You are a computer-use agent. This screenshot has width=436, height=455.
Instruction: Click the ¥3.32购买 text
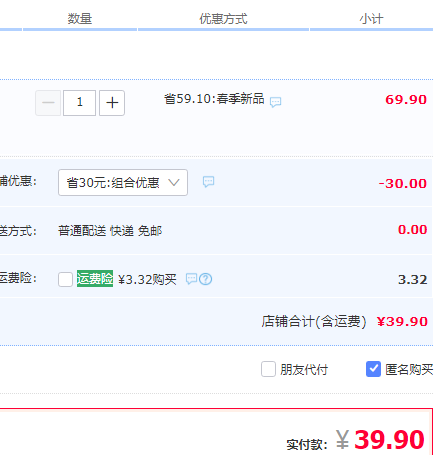coord(147,279)
